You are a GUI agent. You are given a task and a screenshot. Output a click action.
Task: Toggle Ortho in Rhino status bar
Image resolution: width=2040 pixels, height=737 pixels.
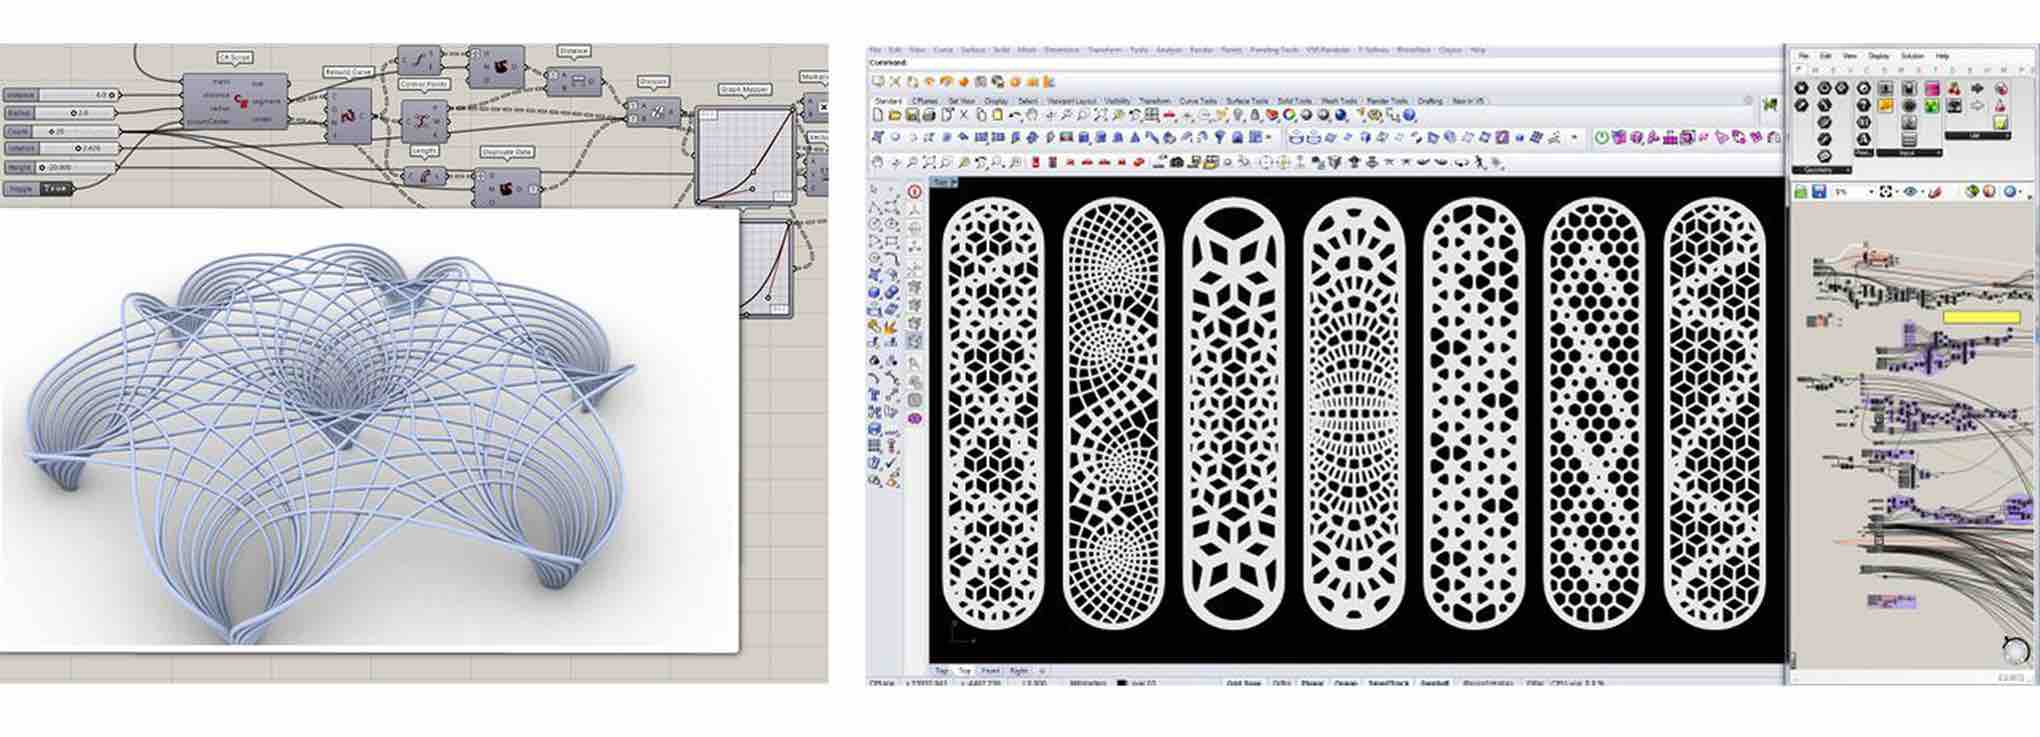[1281, 683]
